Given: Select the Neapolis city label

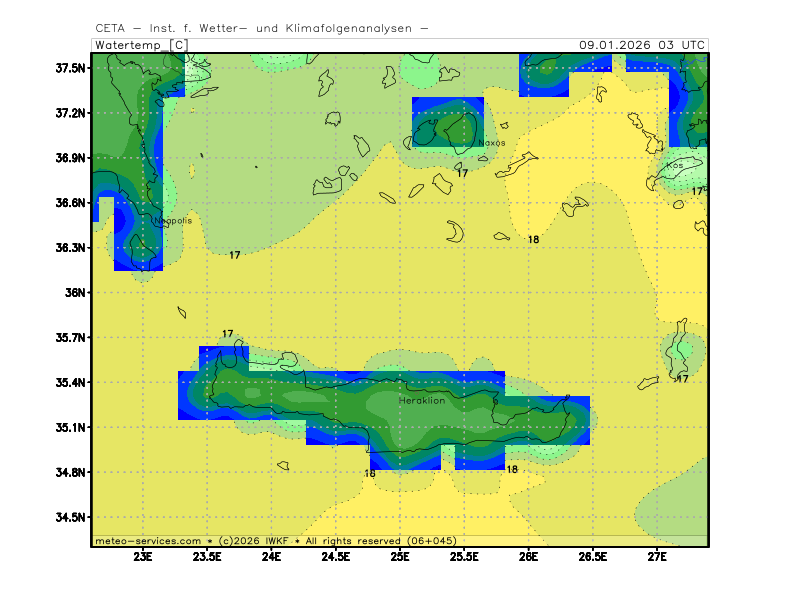Looking at the screenshot, I should (172, 221).
